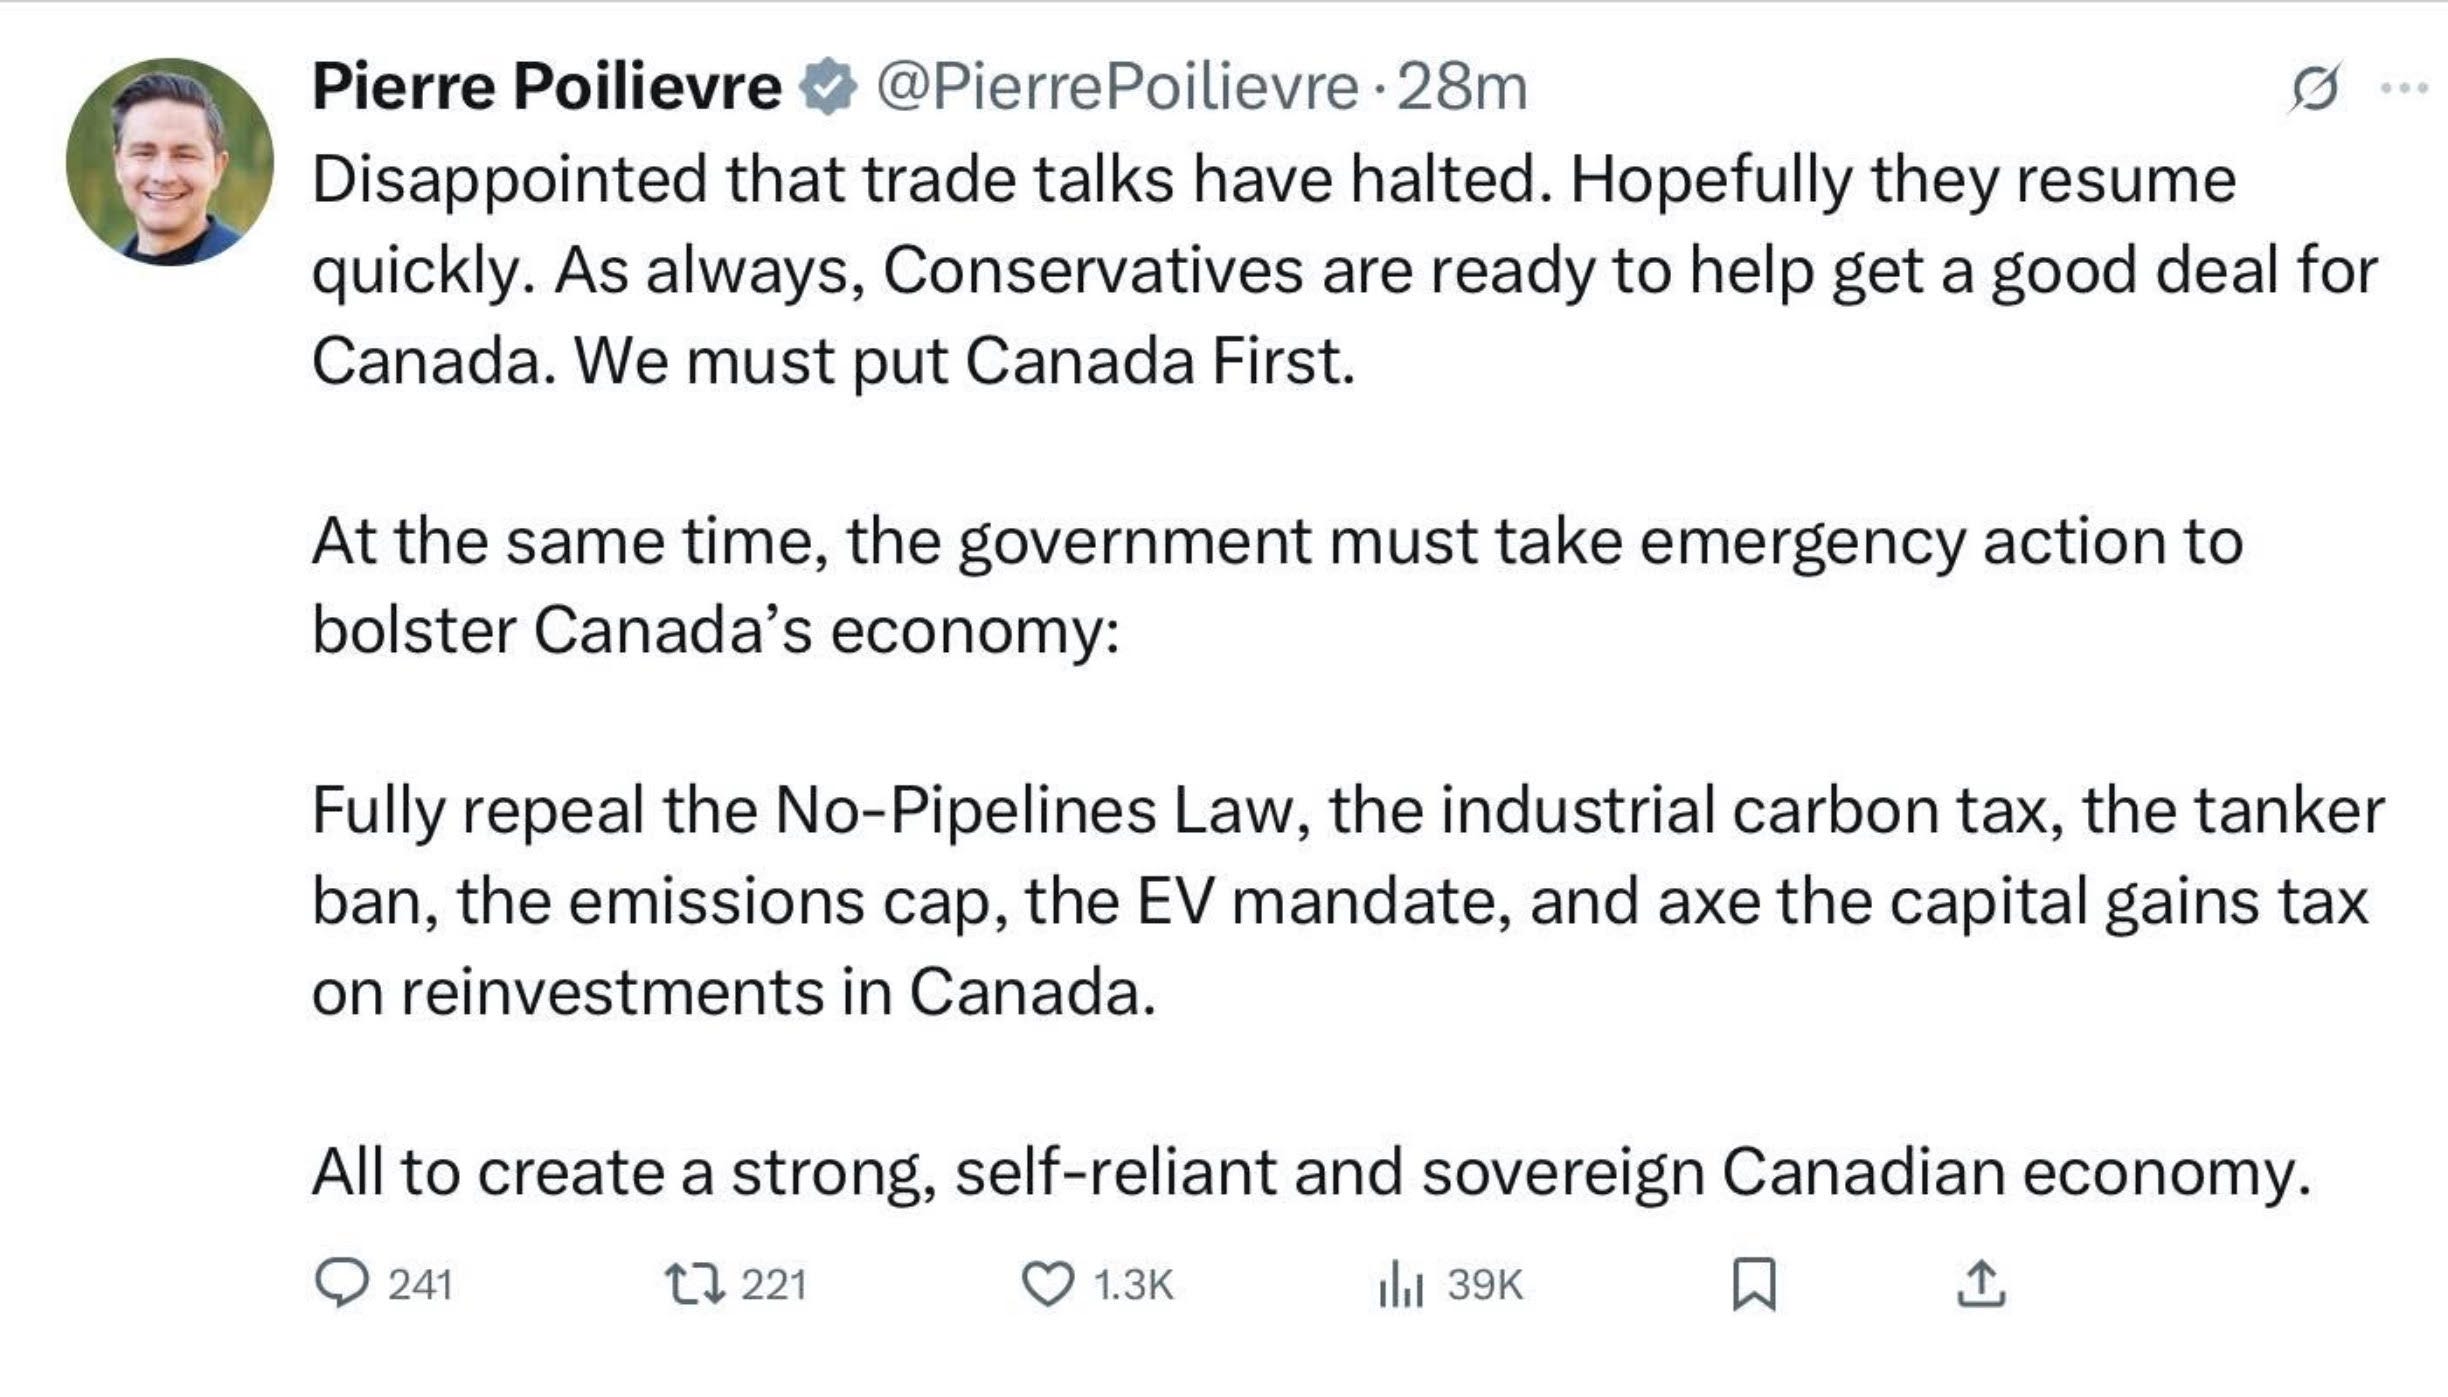Bookmark this tweet
This screenshot has width=2448, height=1397.
1753,1284
